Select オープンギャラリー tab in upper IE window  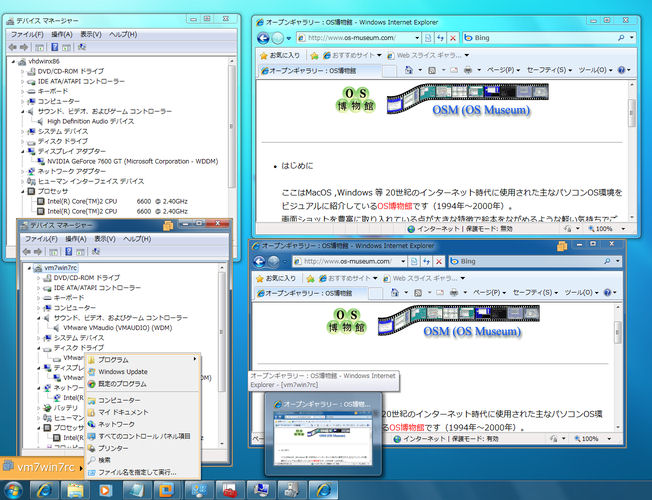point(319,71)
